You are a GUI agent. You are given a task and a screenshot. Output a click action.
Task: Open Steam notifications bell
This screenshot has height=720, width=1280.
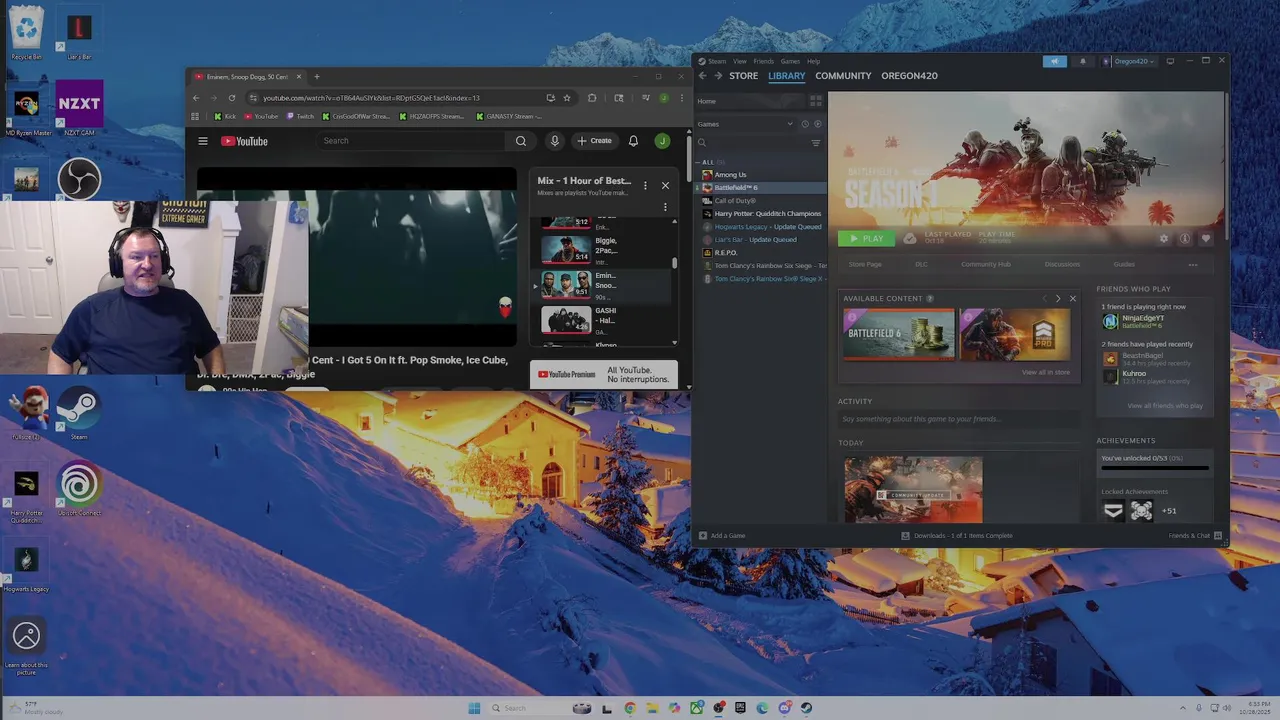tap(1082, 61)
